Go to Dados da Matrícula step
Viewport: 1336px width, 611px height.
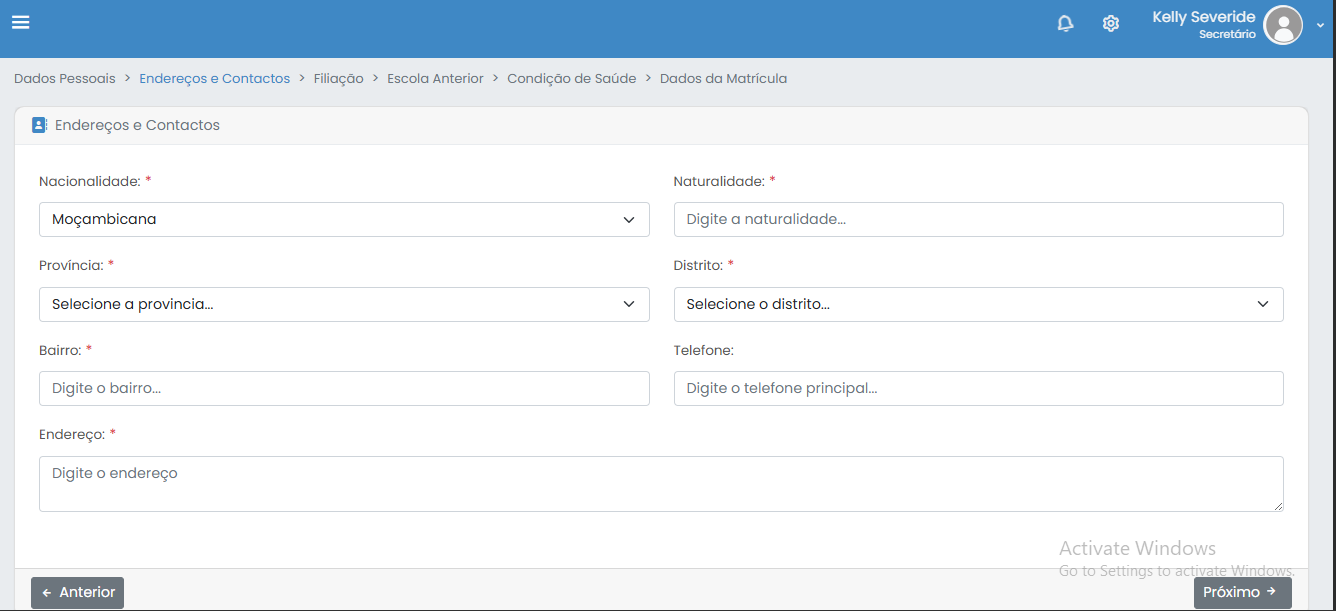pyautogui.click(x=723, y=78)
